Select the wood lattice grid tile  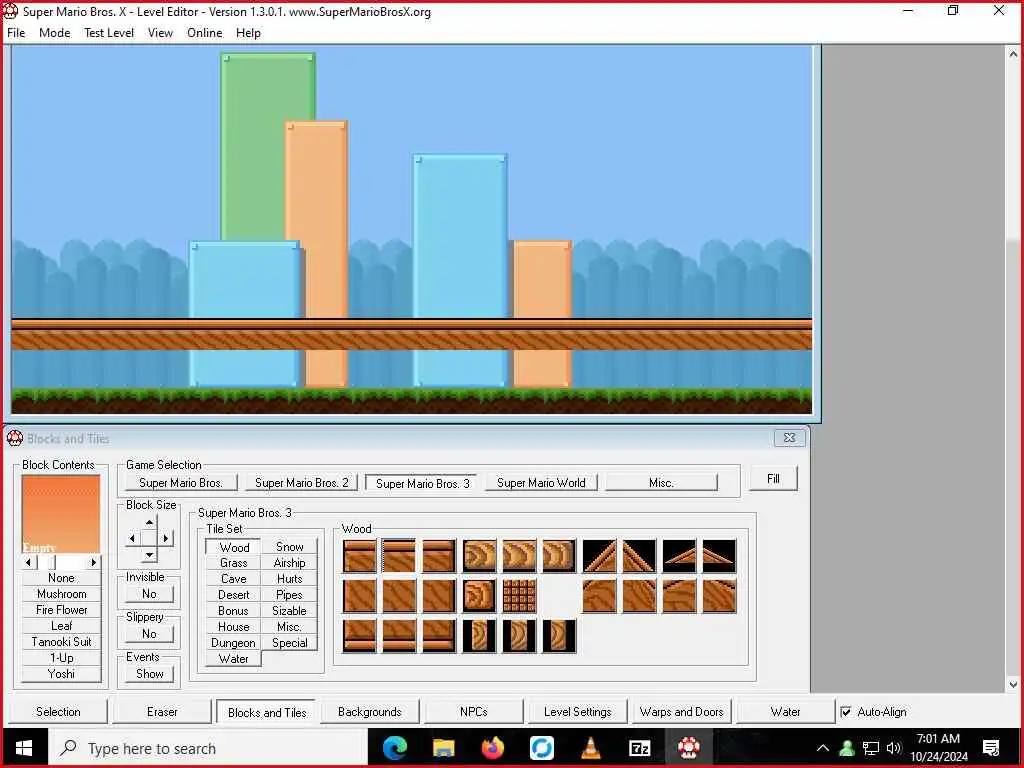(519, 596)
